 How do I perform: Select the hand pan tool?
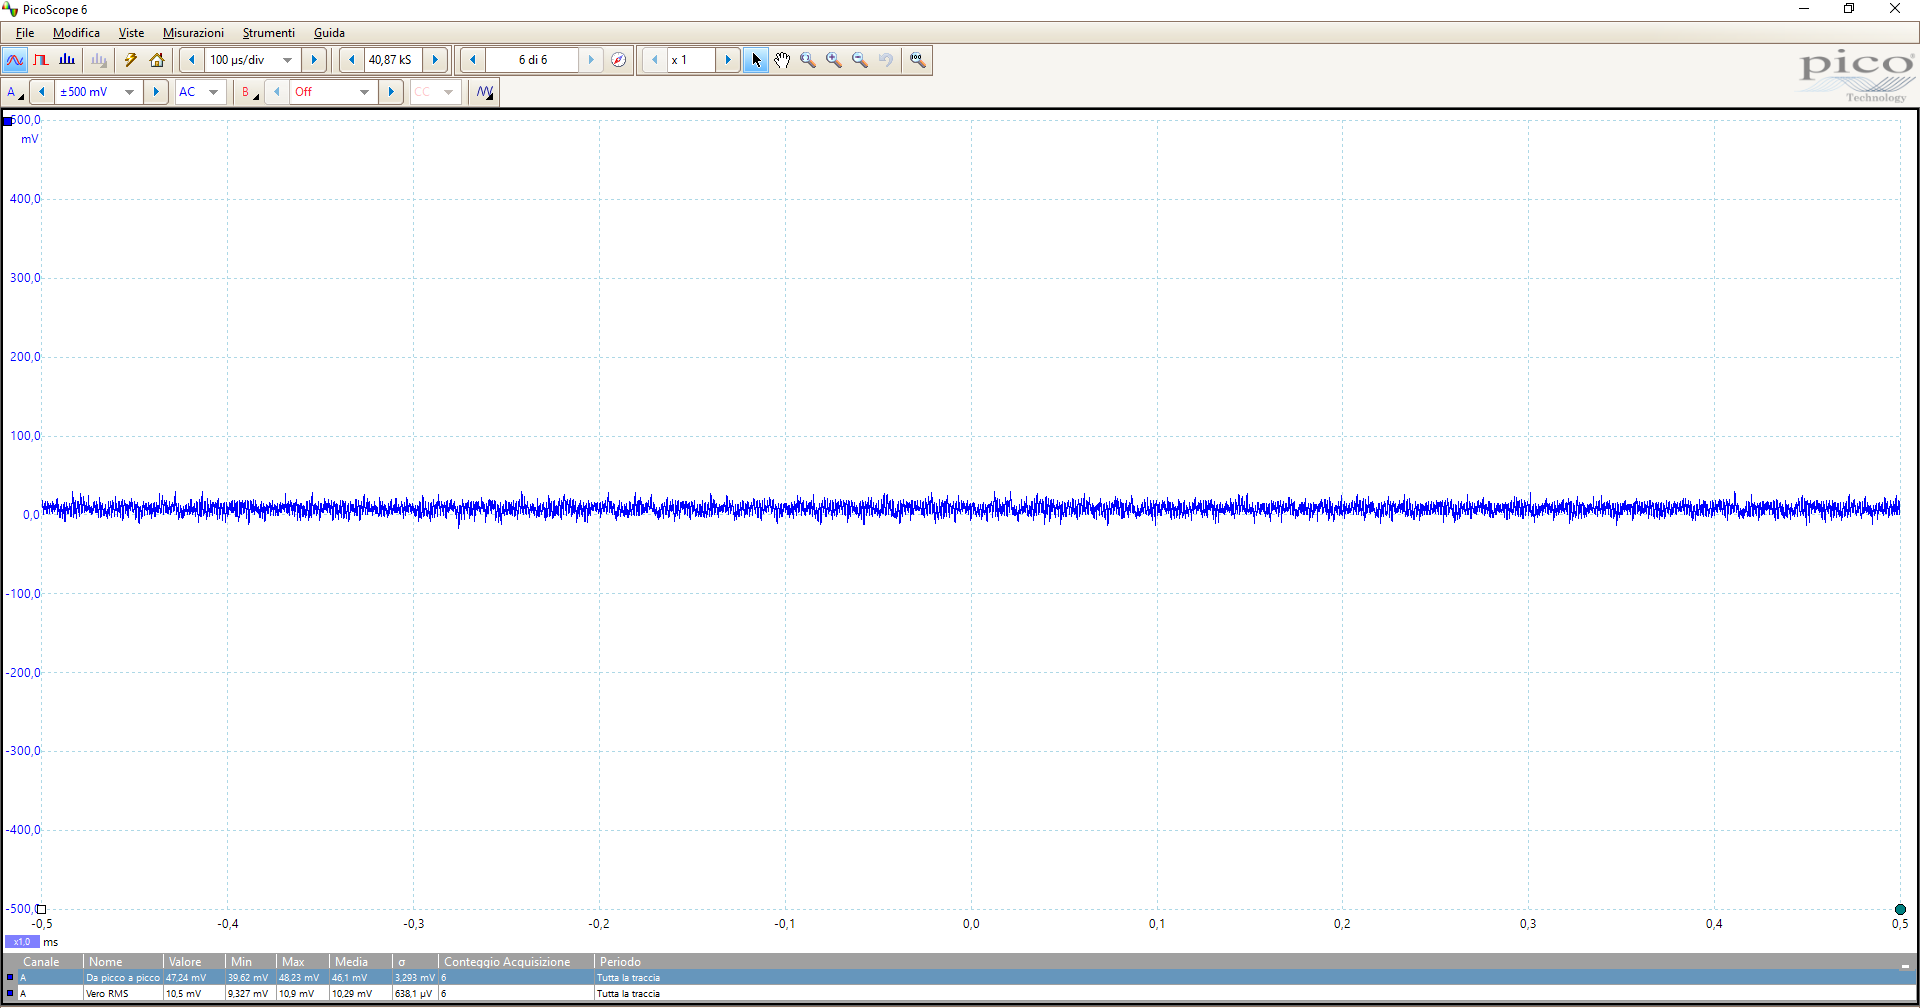(782, 60)
